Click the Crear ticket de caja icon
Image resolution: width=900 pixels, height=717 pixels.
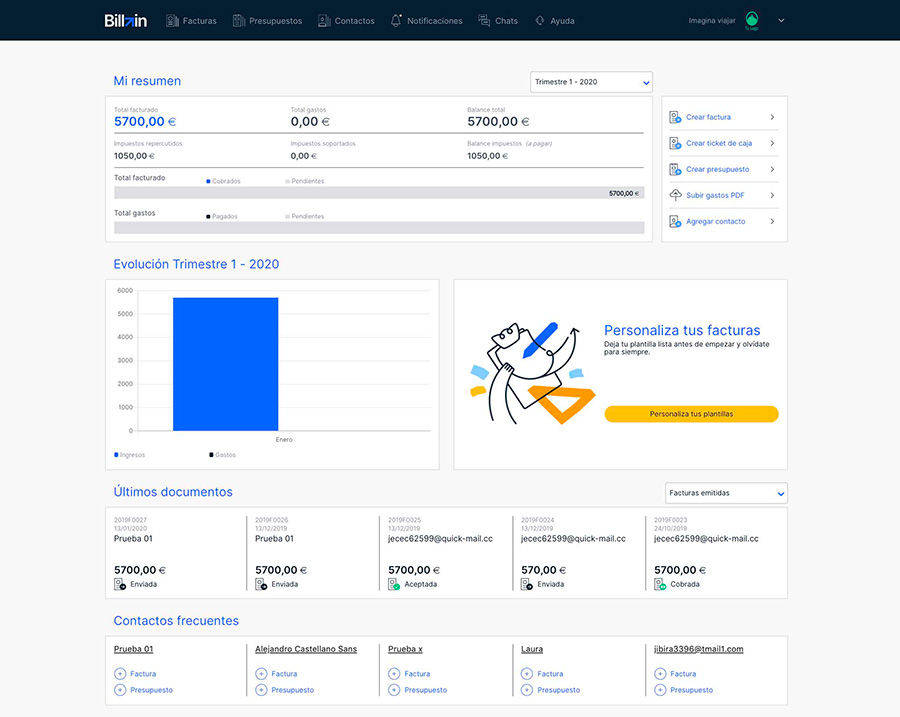(x=674, y=143)
